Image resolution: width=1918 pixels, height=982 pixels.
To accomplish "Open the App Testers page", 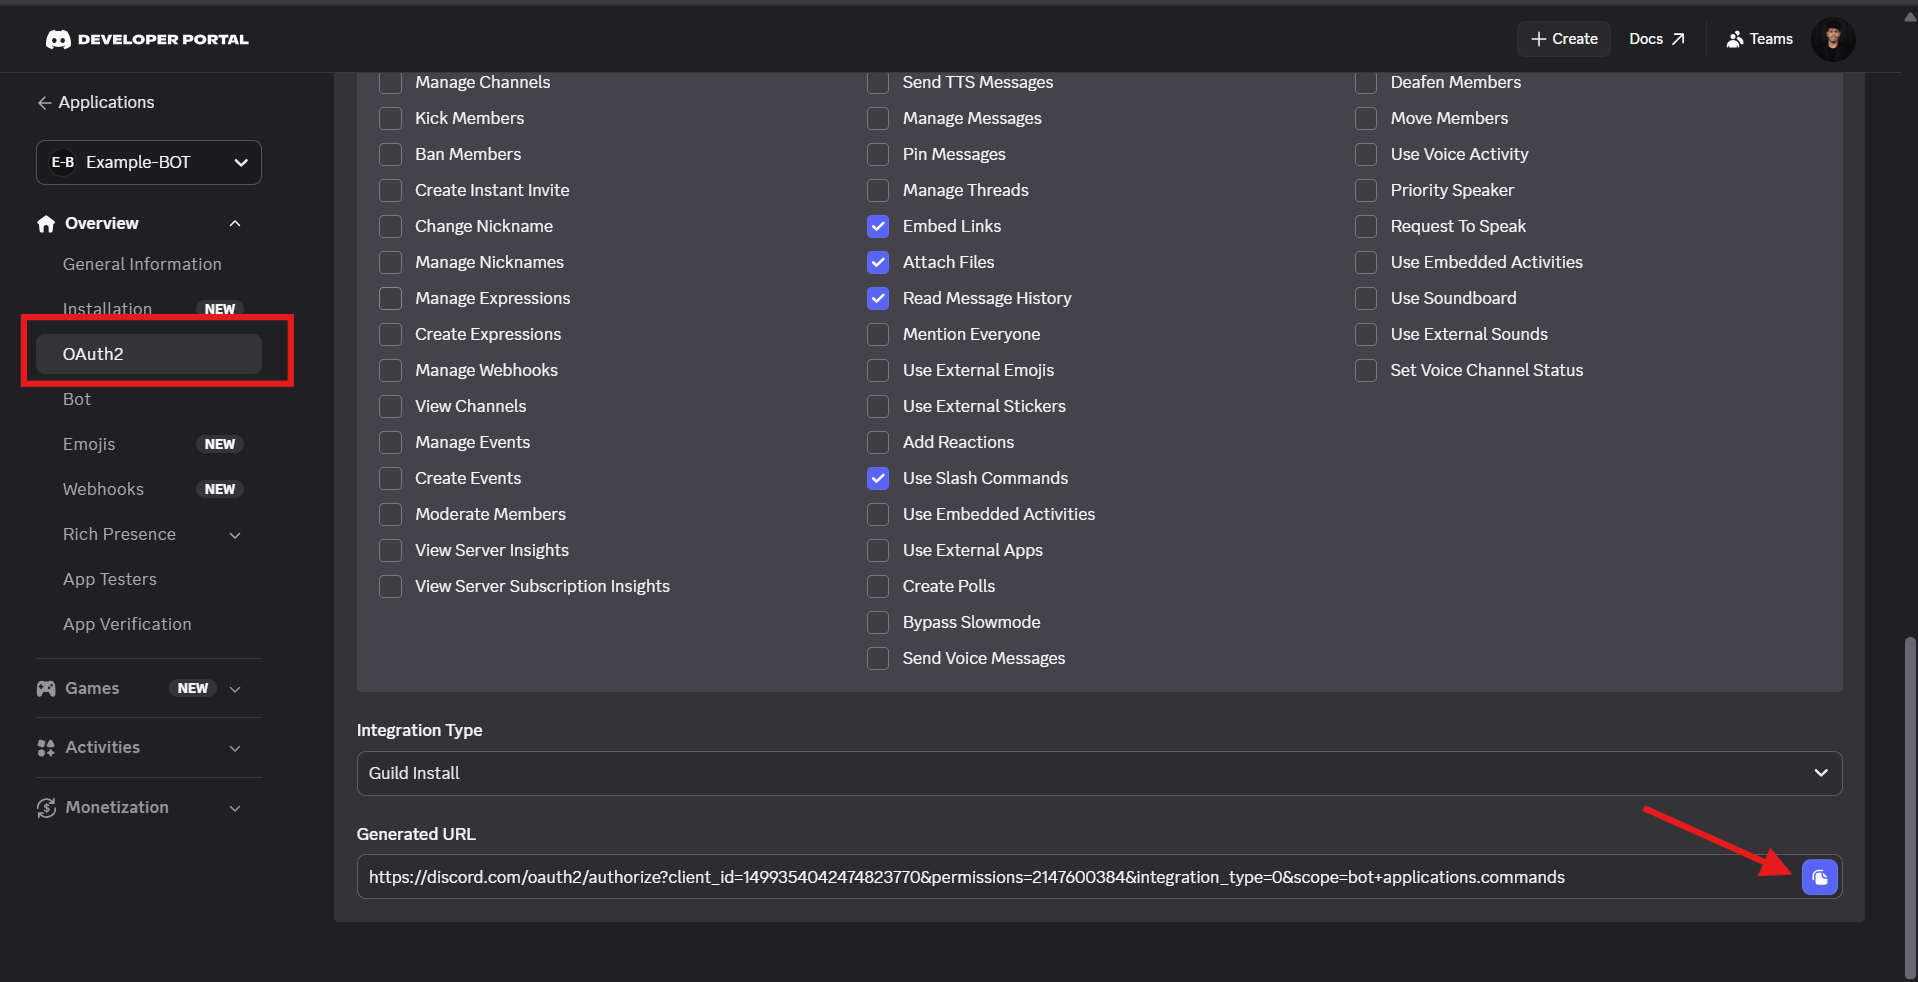I will [x=110, y=579].
